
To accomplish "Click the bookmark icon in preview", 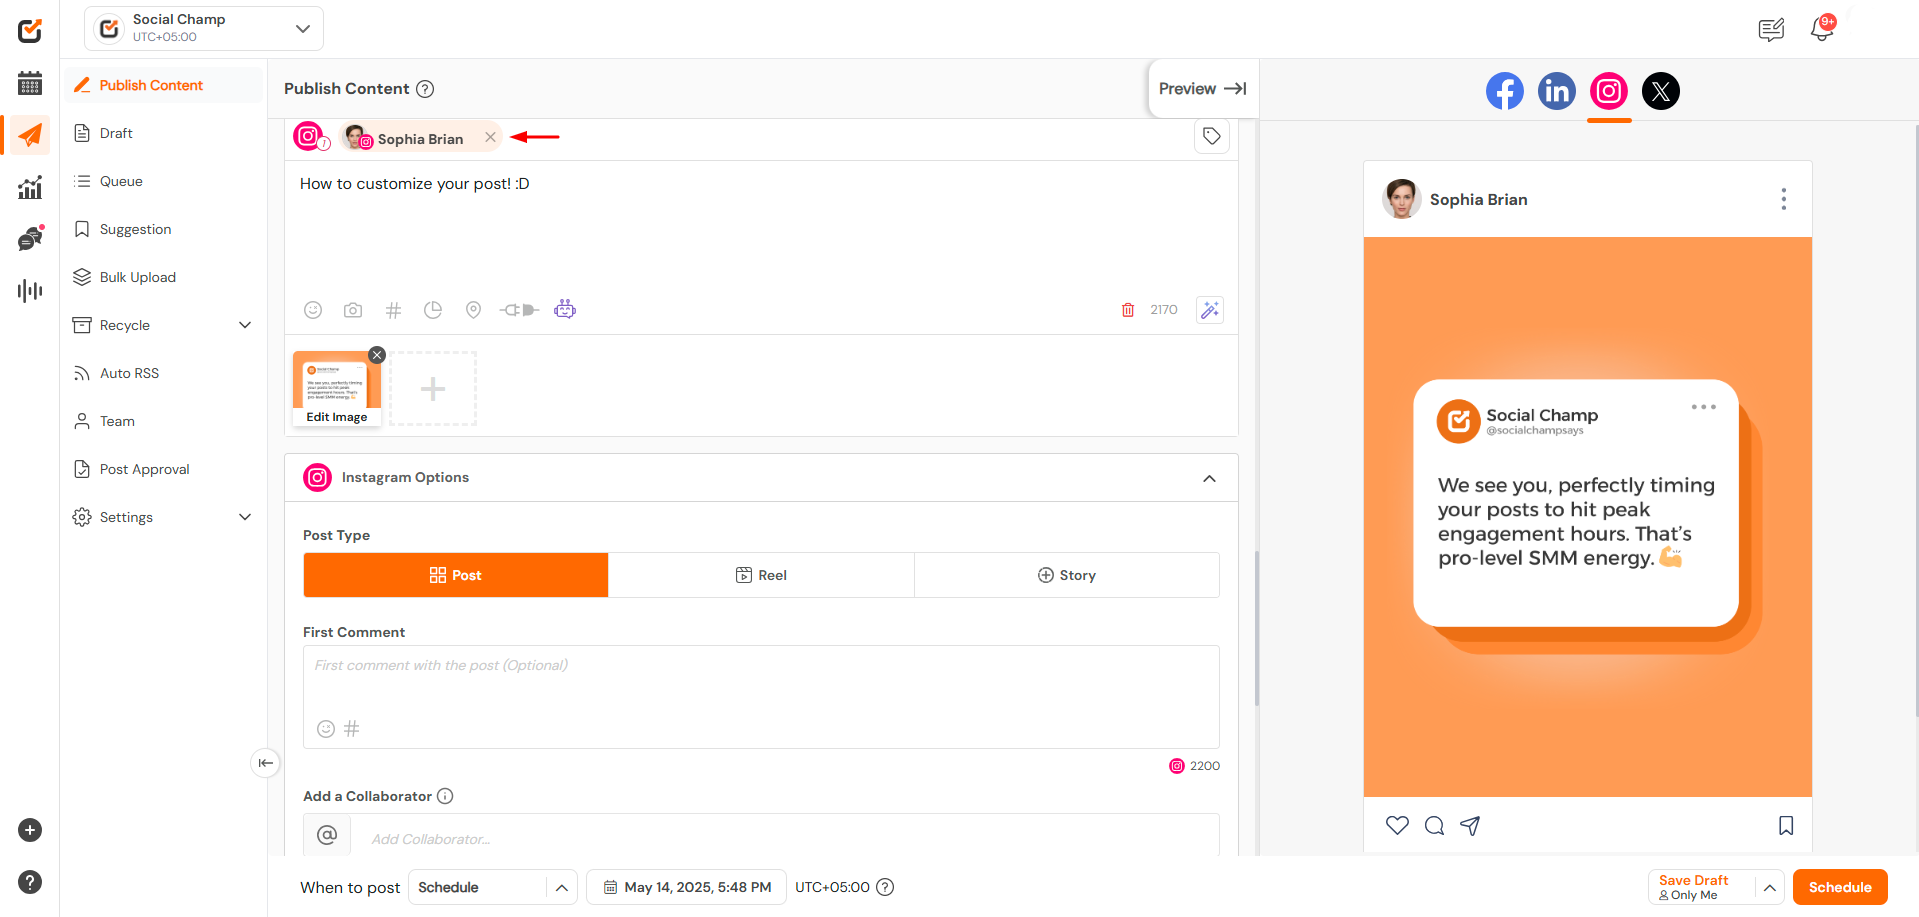I will click(1786, 825).
